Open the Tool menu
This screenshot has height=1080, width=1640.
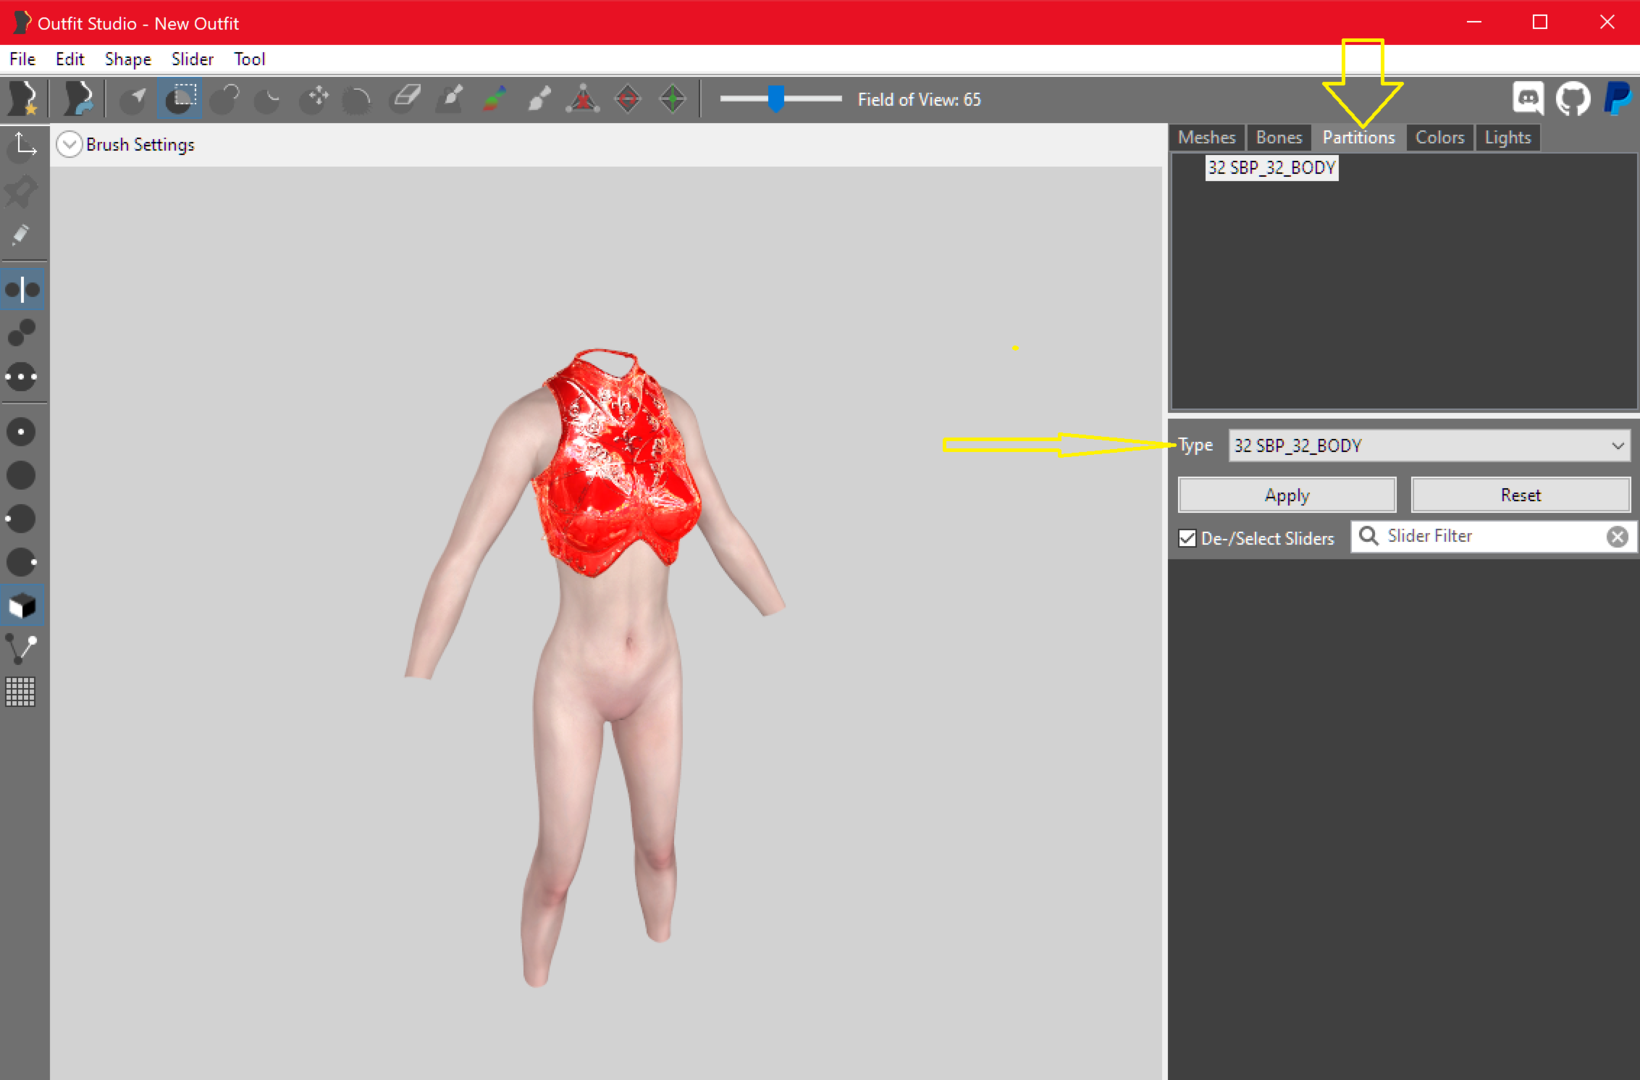pyautogui.click(x=250, y=59)
